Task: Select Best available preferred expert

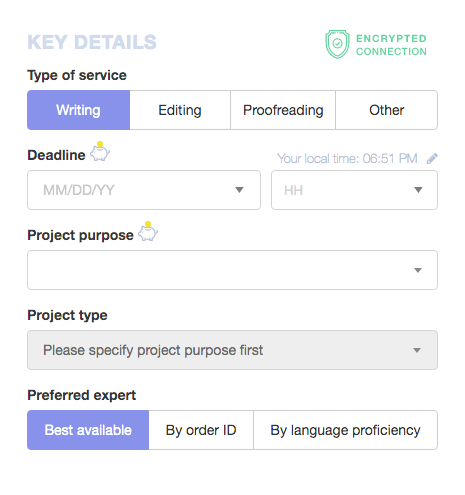Action: [x=88, y=430]
